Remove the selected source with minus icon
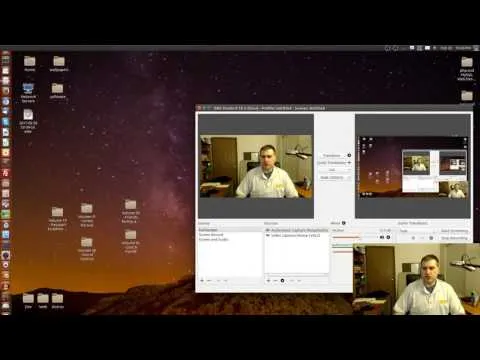The image size is (480, 360). (276, 281)
